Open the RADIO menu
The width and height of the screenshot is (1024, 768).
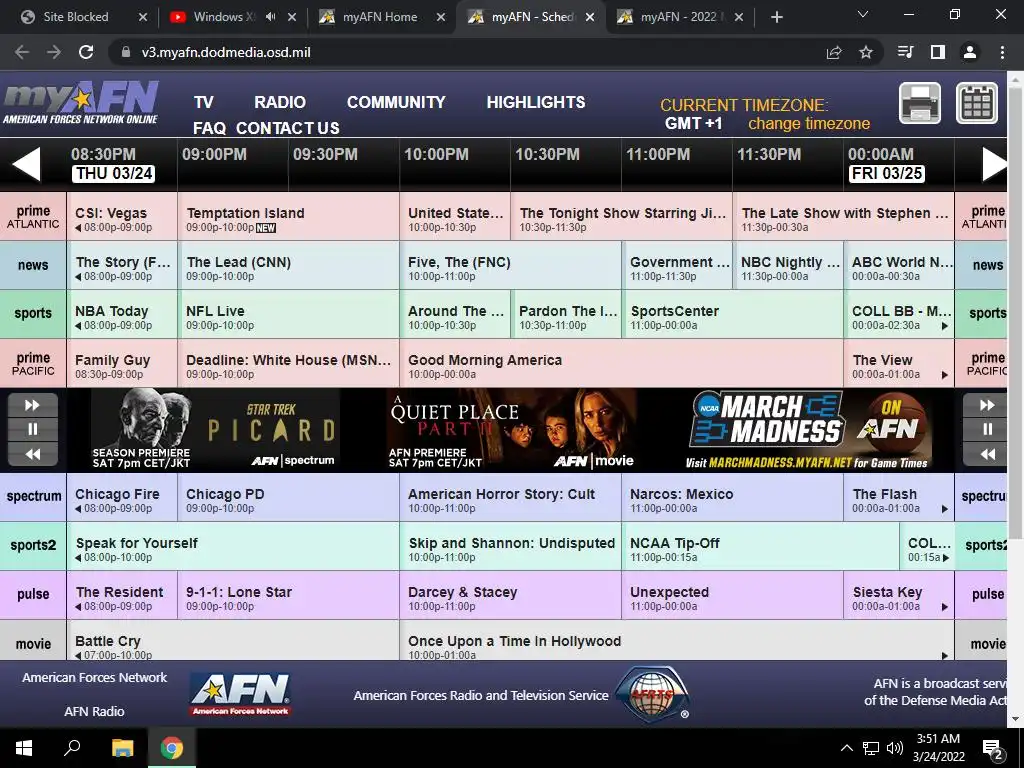(x=280, y=103)
